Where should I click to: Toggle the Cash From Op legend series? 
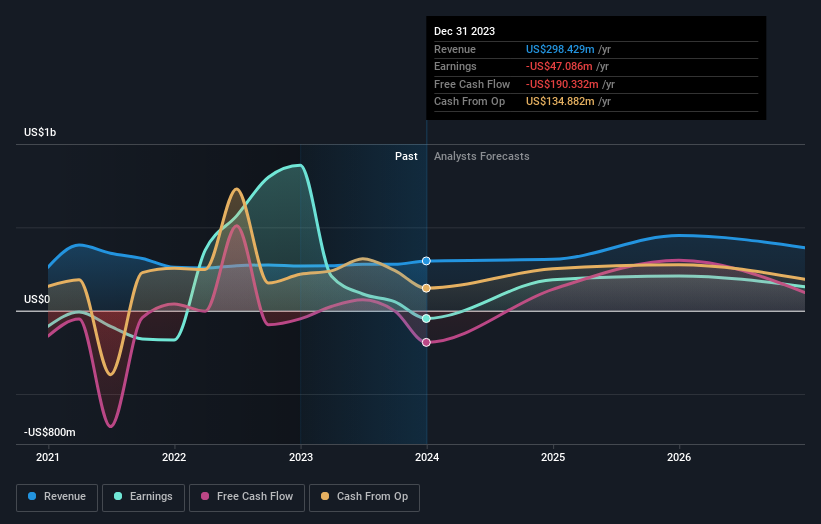click(364, 497)
